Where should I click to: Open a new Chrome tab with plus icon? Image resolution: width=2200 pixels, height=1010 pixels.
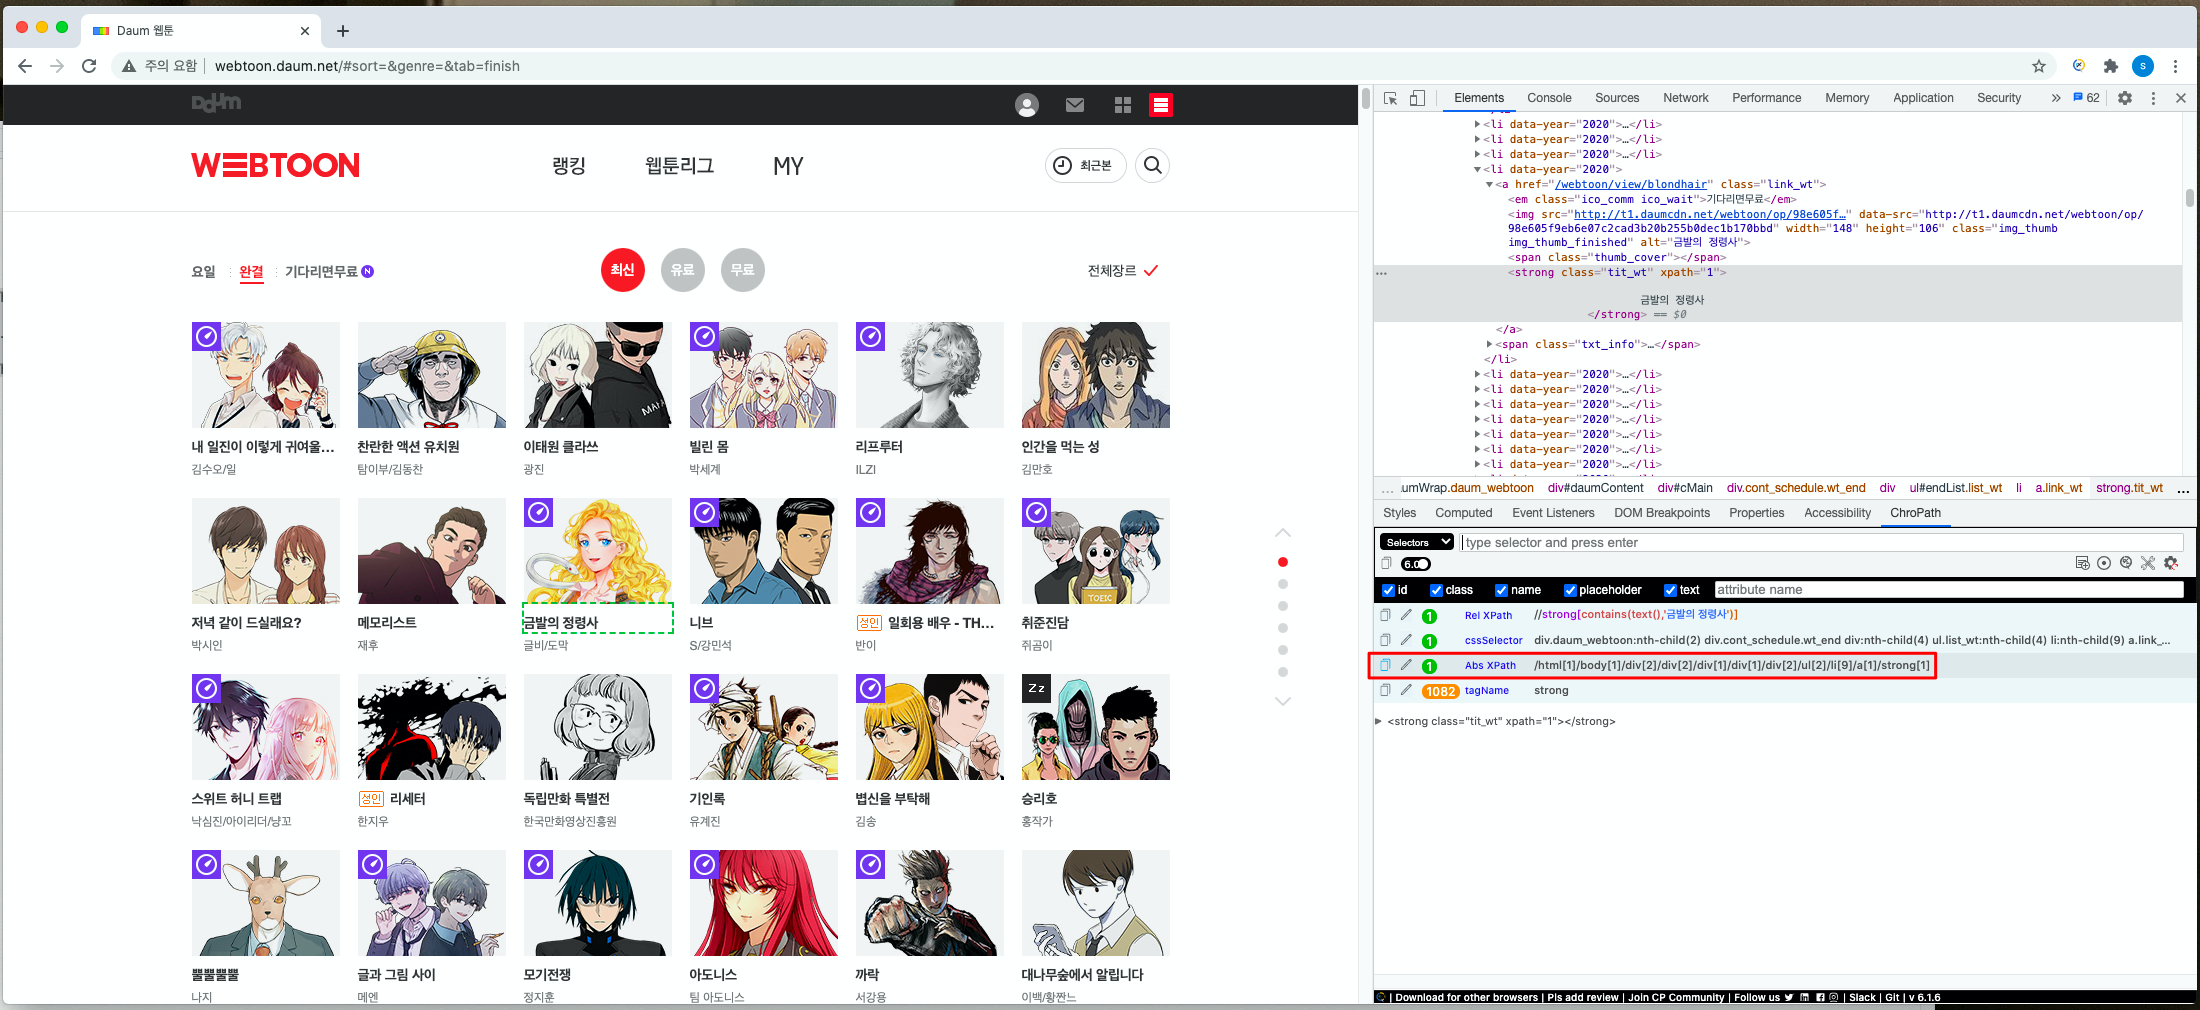343,31
